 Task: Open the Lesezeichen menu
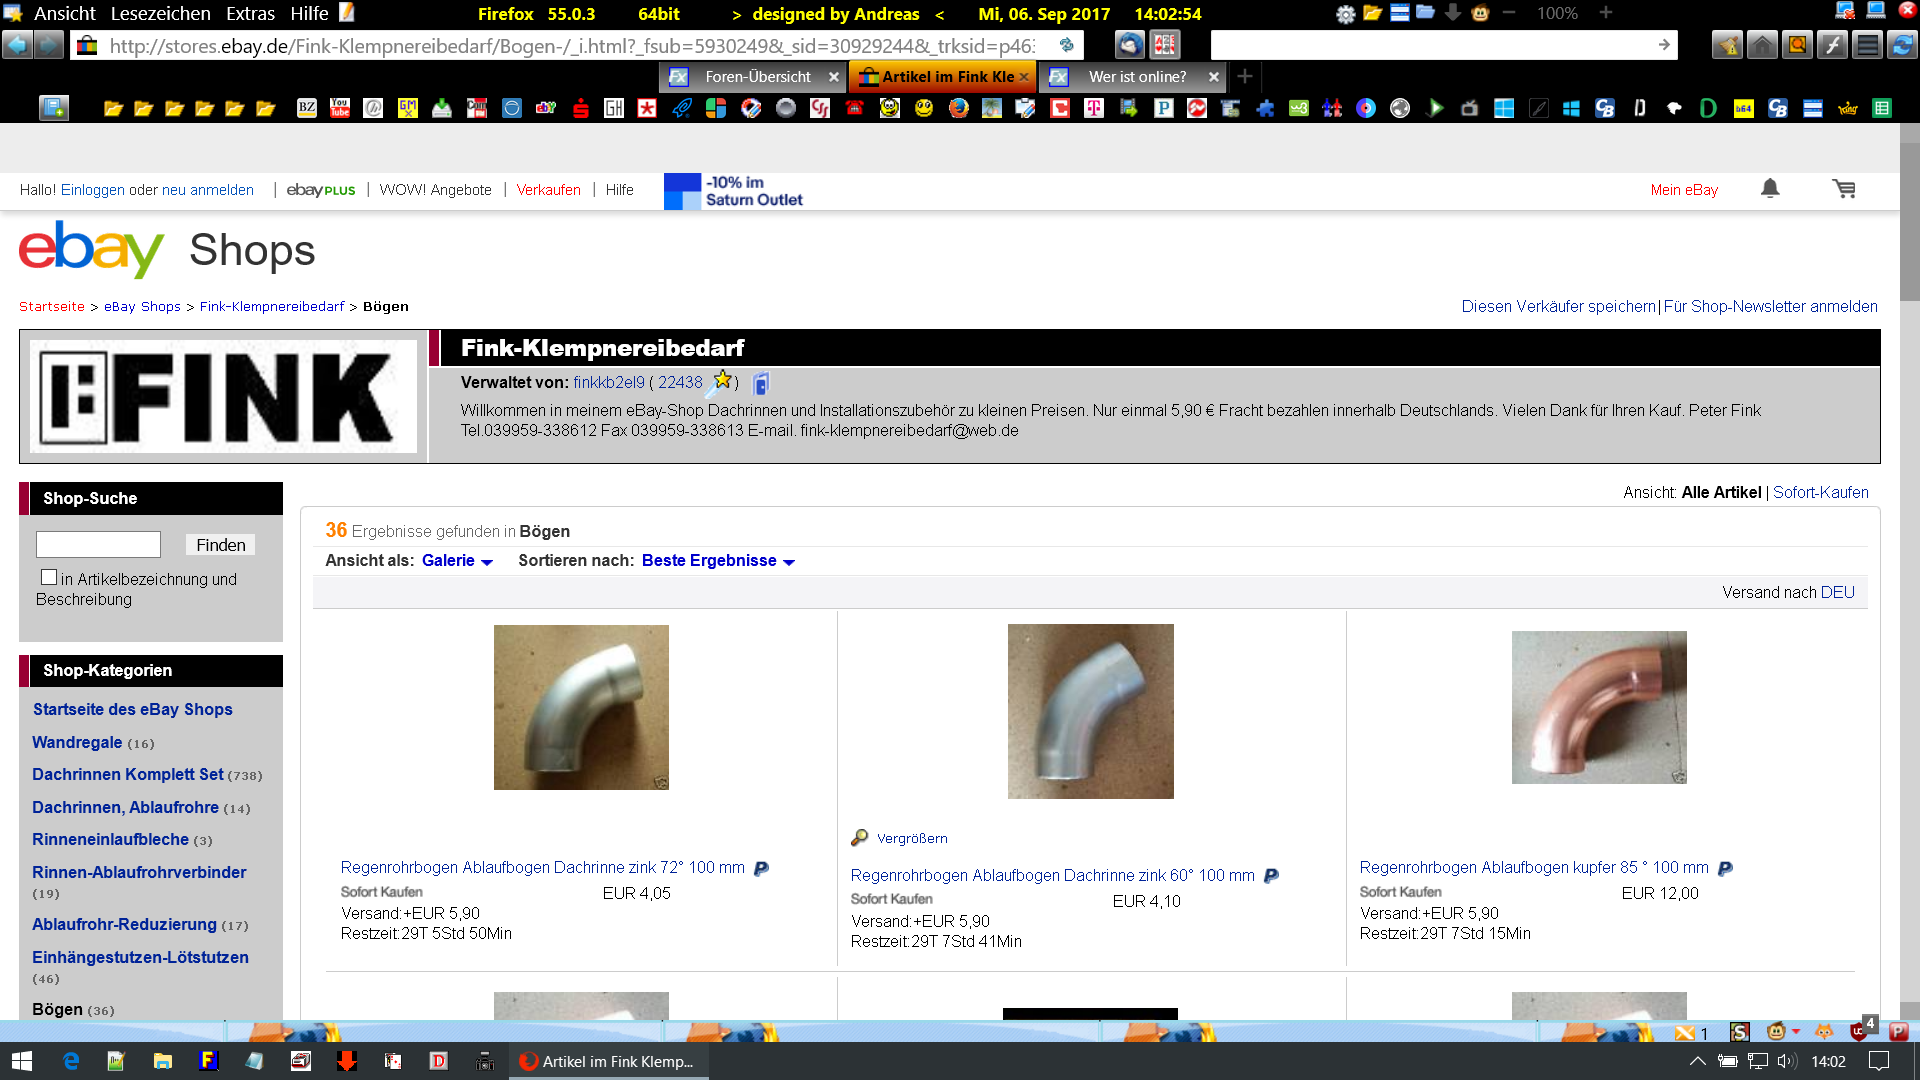[x=160, y=13]
